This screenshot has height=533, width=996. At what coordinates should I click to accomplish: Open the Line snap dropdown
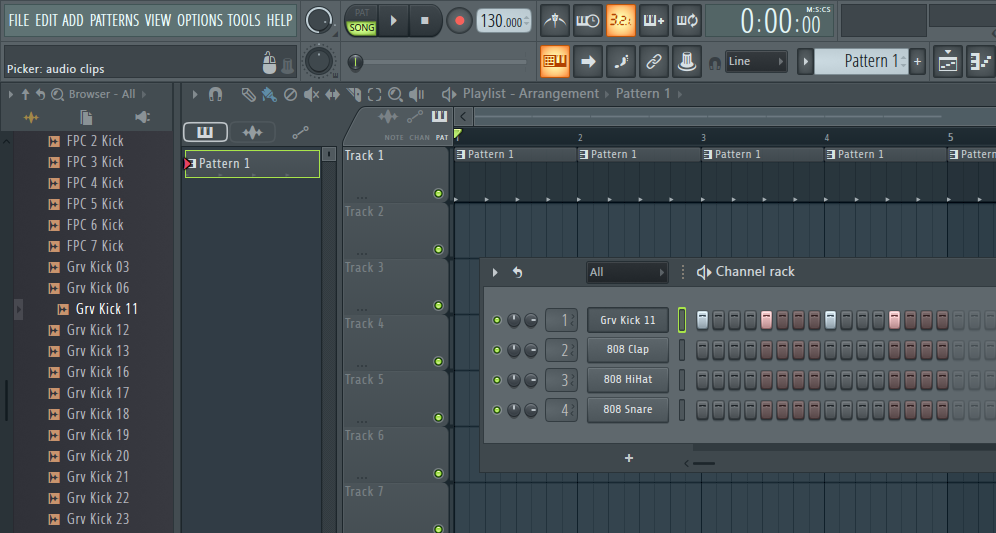[x=755, y=62]
